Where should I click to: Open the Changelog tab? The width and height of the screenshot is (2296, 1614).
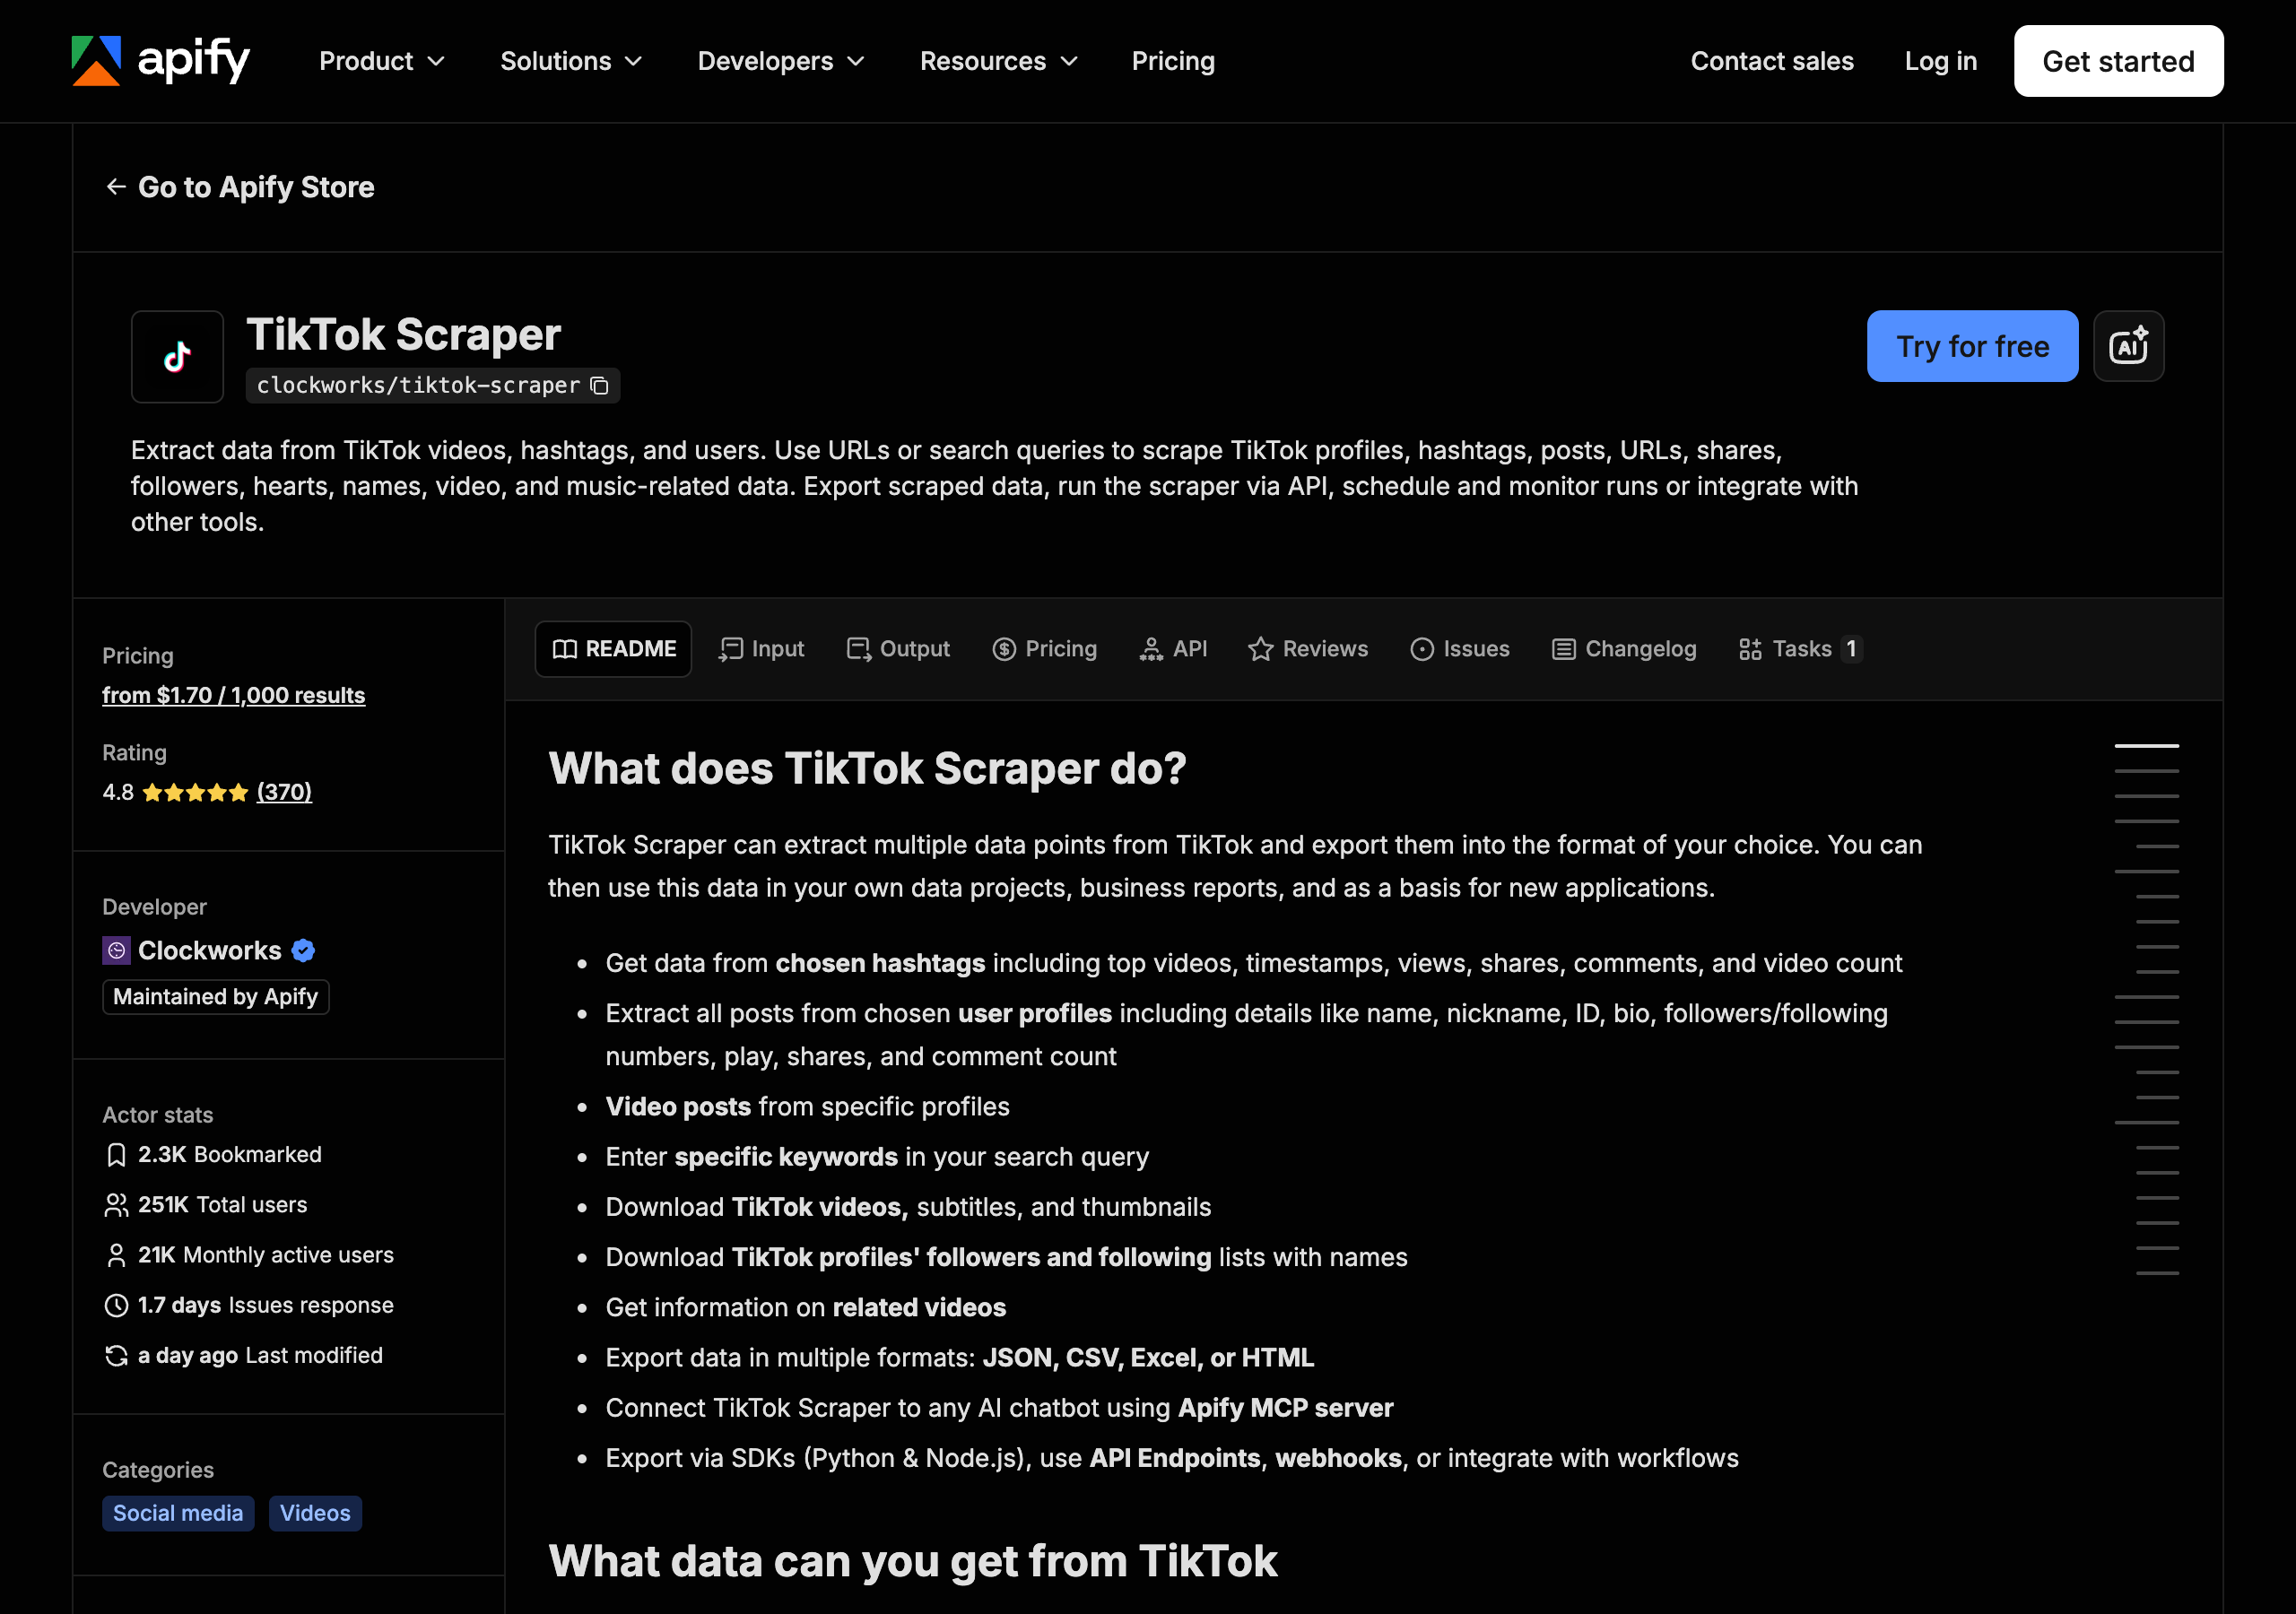pos(1625,649)
